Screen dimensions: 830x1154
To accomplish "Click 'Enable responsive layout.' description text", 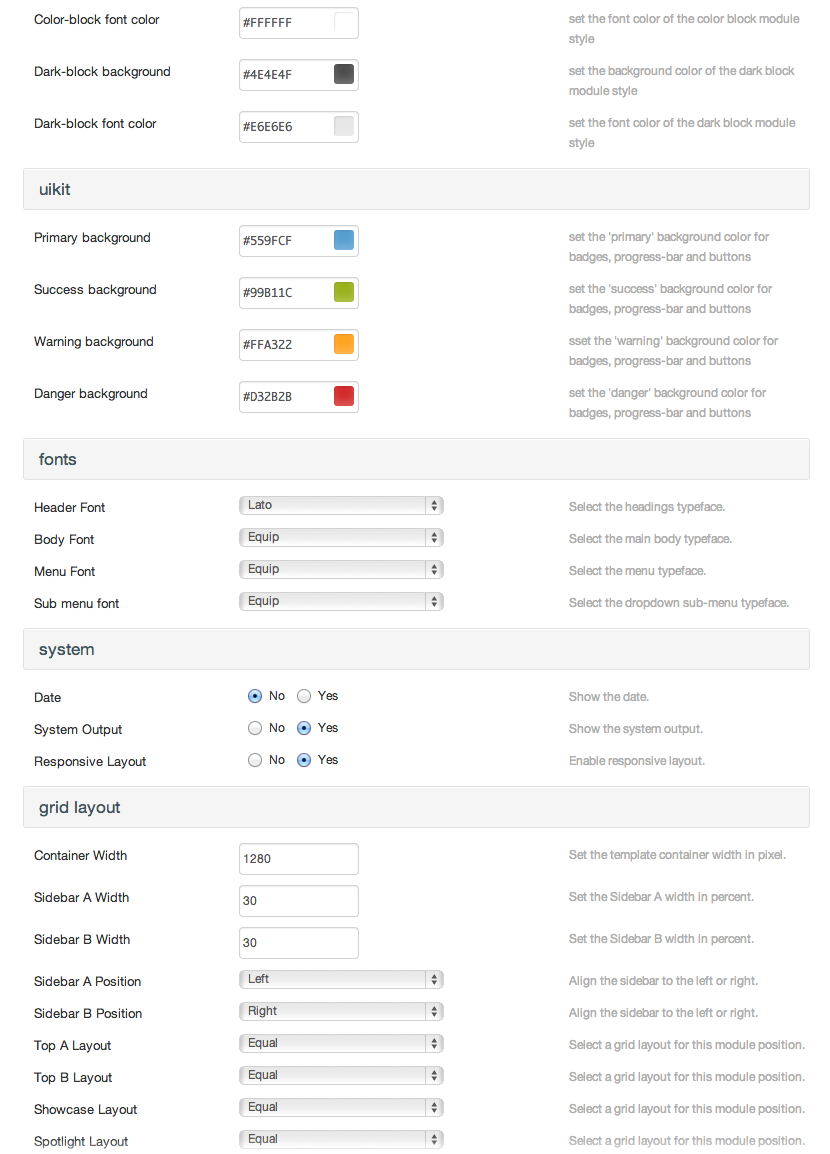I will (636, 761).
